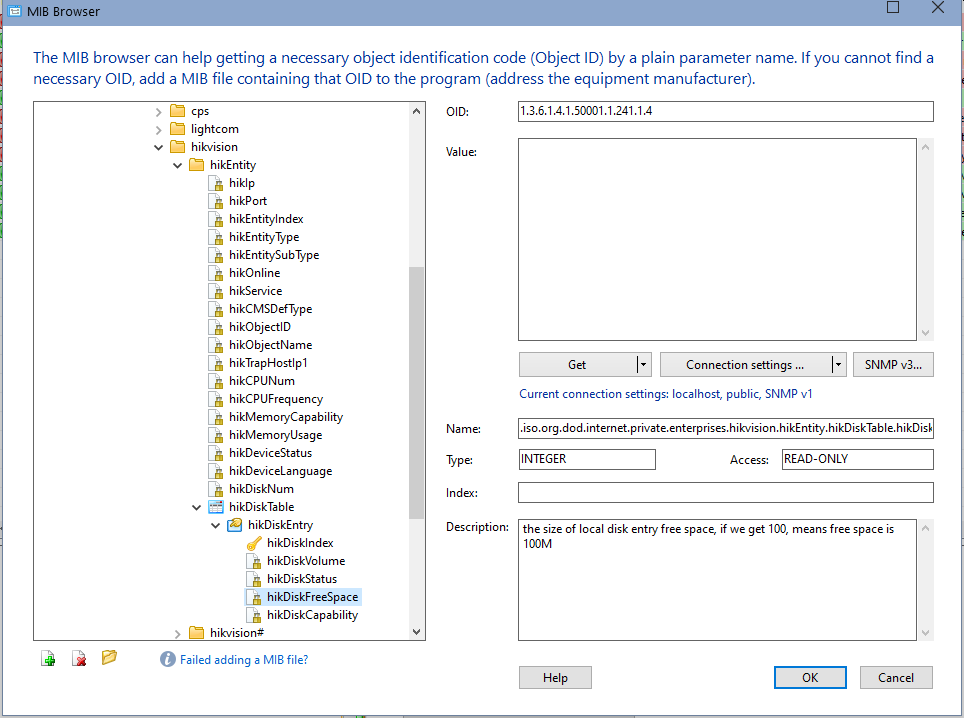
Task: Click the hikPort node icon
Action: click(216, 200)
